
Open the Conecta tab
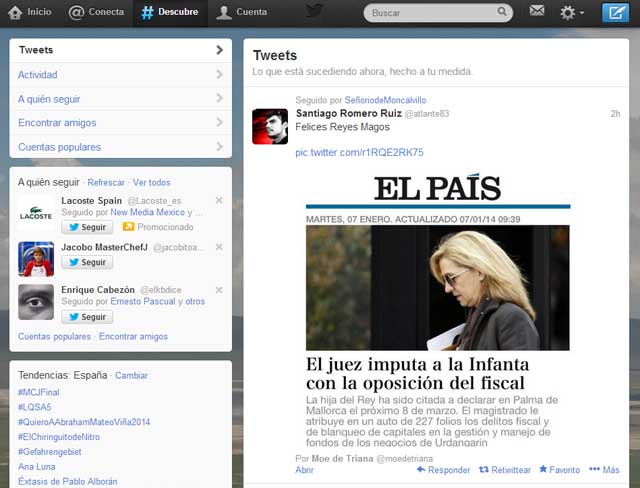point(96,12)
